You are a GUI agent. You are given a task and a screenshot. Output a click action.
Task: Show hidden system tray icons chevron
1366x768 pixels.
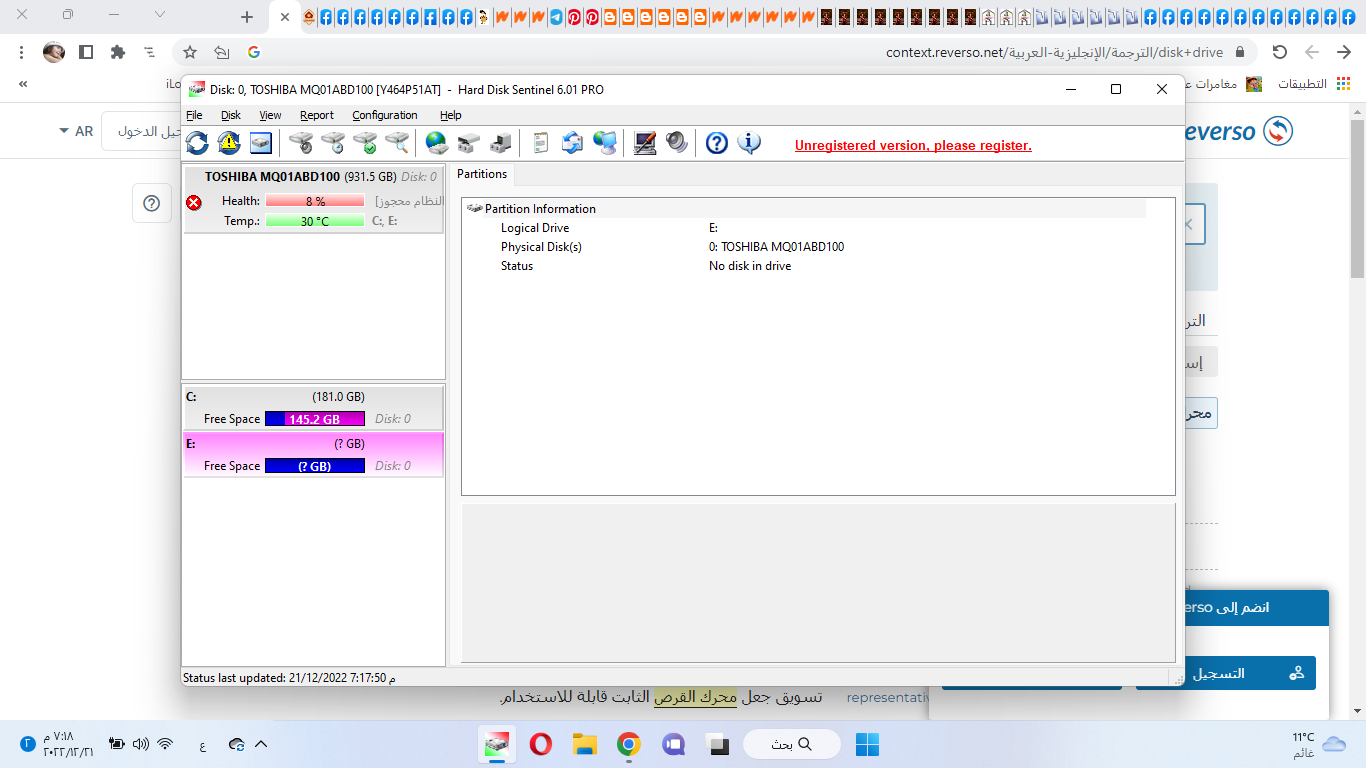pyautogui.click(x=262, y=744)
